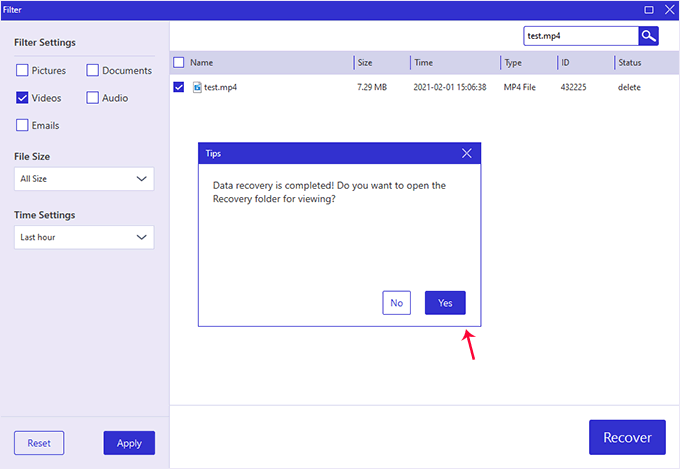
Task: Click the search field containing test.mp4
Action: [x=581, y=36]
